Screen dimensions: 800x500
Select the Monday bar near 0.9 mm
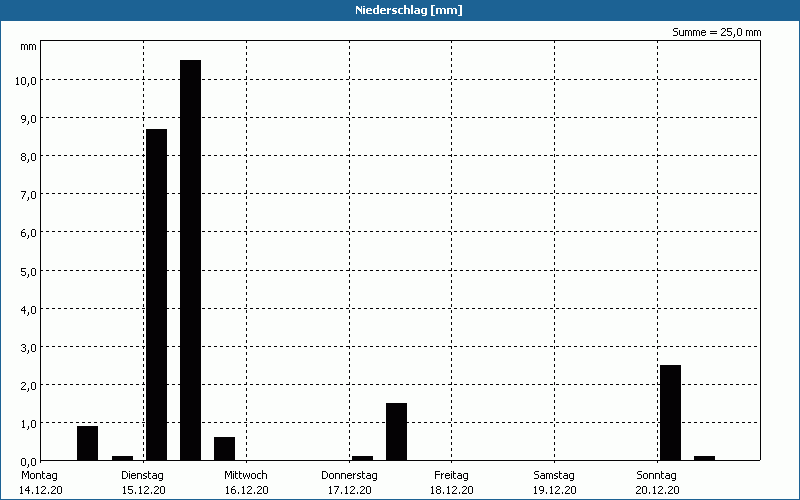pos(87,443)
